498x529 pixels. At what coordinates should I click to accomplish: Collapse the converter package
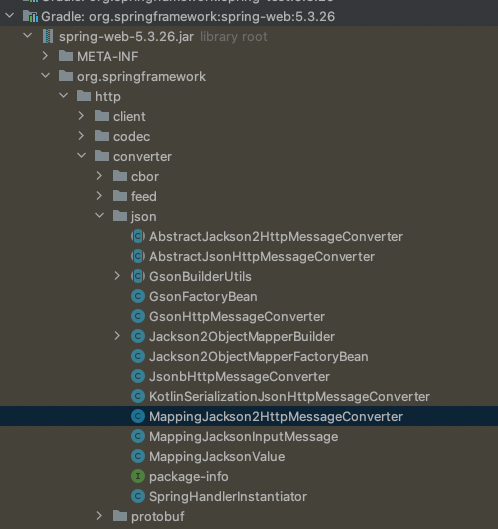click(x=82, y=156)
